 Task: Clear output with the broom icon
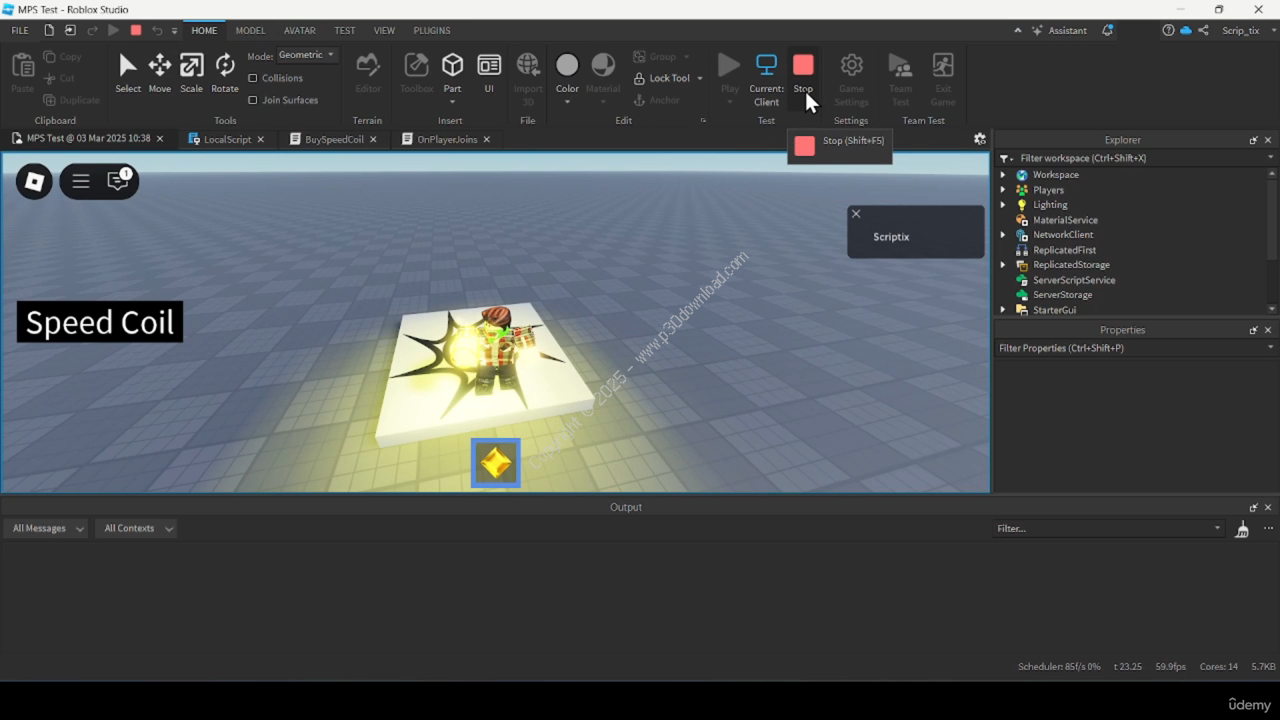tap(1242, 529)
